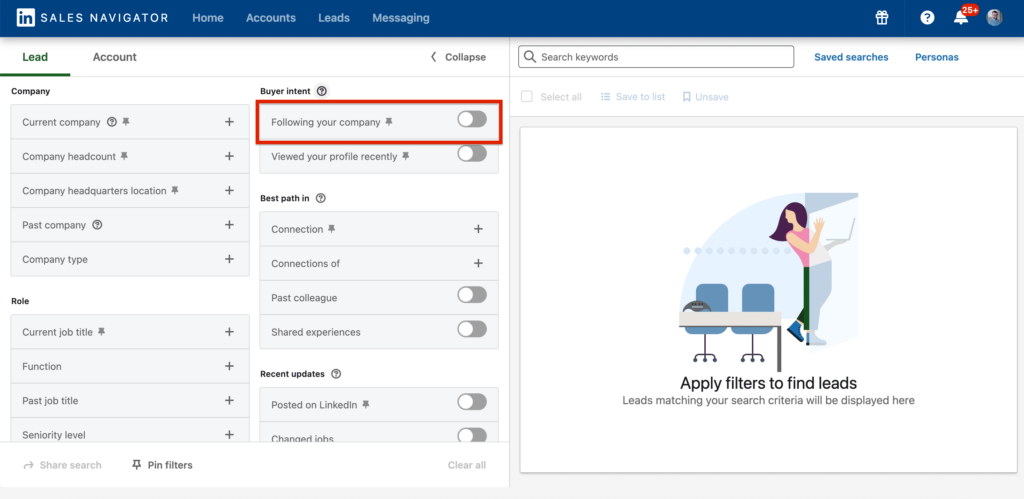Check the Select all checkbox
The width and height of the screenshot is (1024, 499).
click(x=527, y=97)
